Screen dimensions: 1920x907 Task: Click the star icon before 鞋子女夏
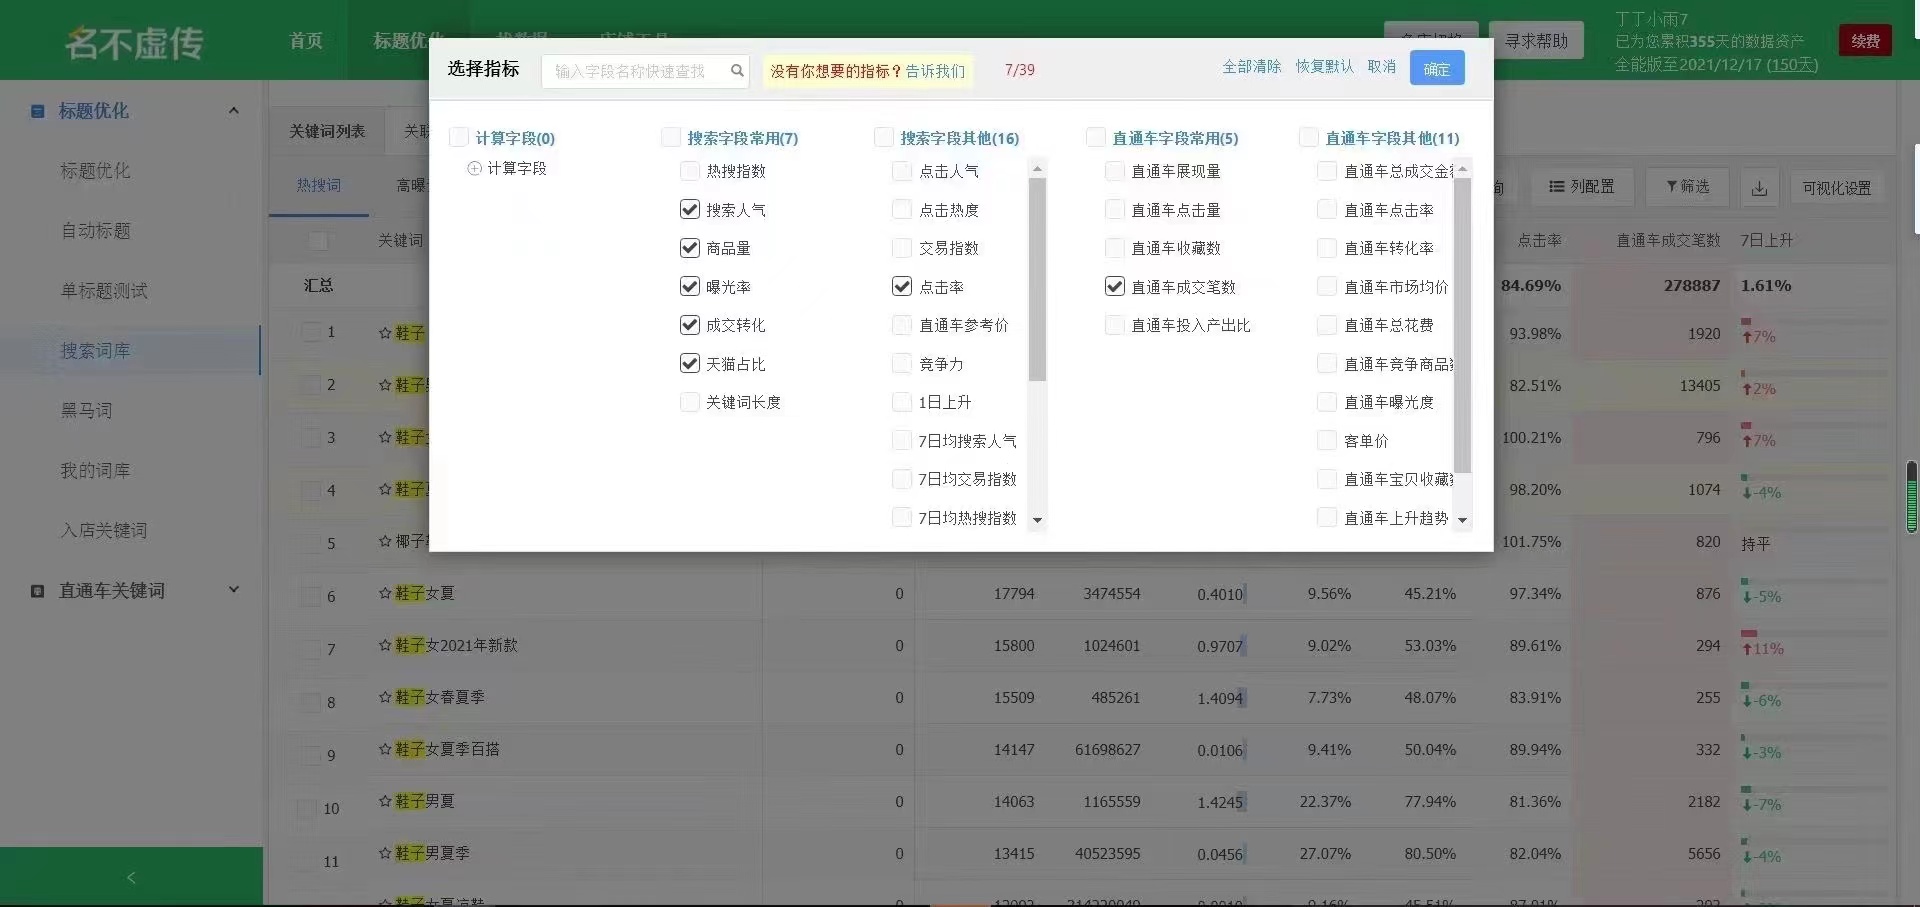click(385, 593)
